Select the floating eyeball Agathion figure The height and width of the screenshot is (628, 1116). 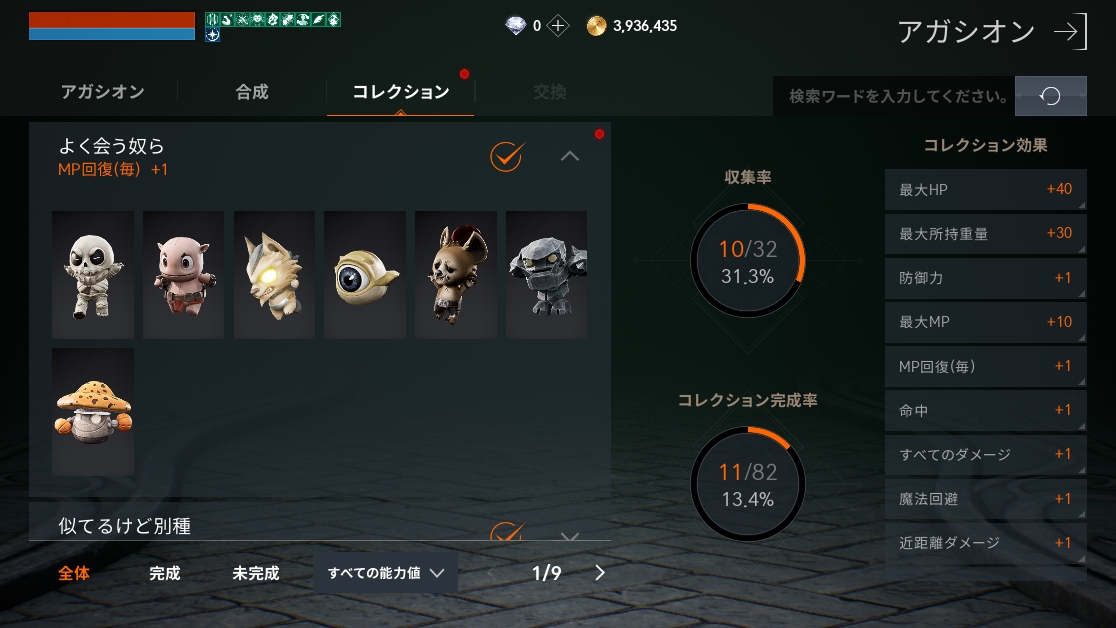[x=365, y=274]
